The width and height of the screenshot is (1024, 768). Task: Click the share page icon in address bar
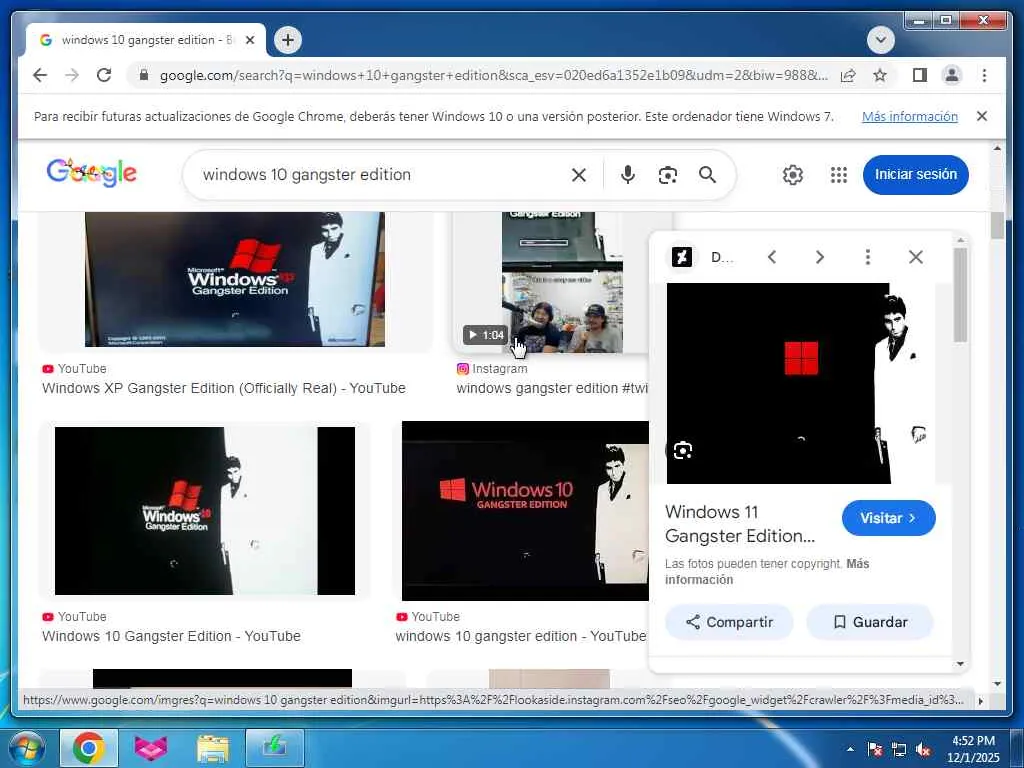click(x=848, y=75)
